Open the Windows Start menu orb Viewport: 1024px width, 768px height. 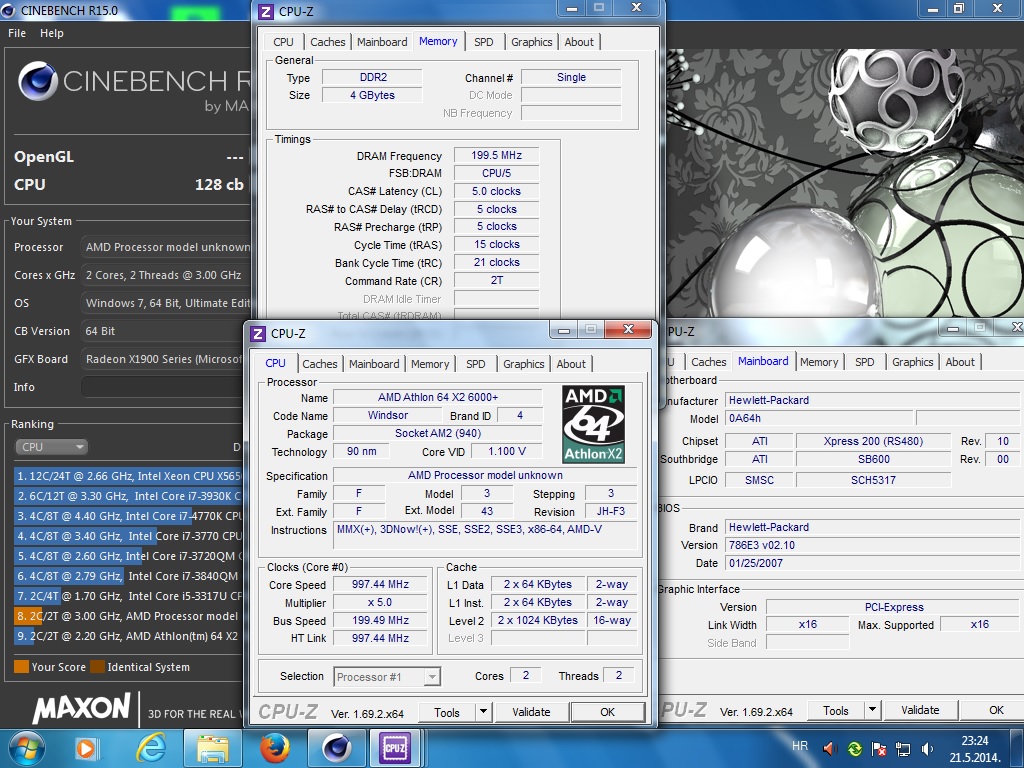point(26,748)
